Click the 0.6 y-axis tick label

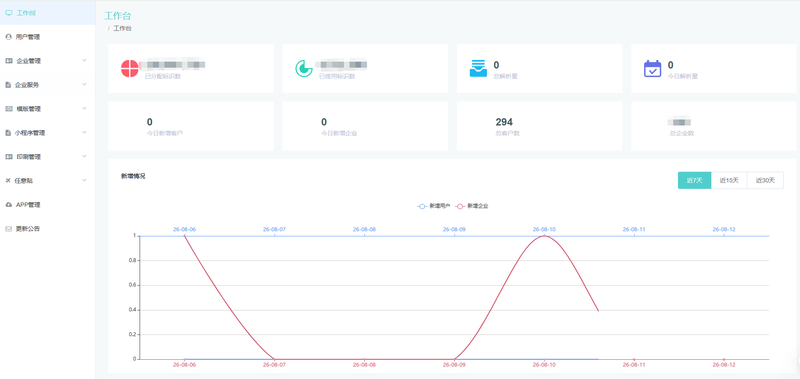click(133, 285)
